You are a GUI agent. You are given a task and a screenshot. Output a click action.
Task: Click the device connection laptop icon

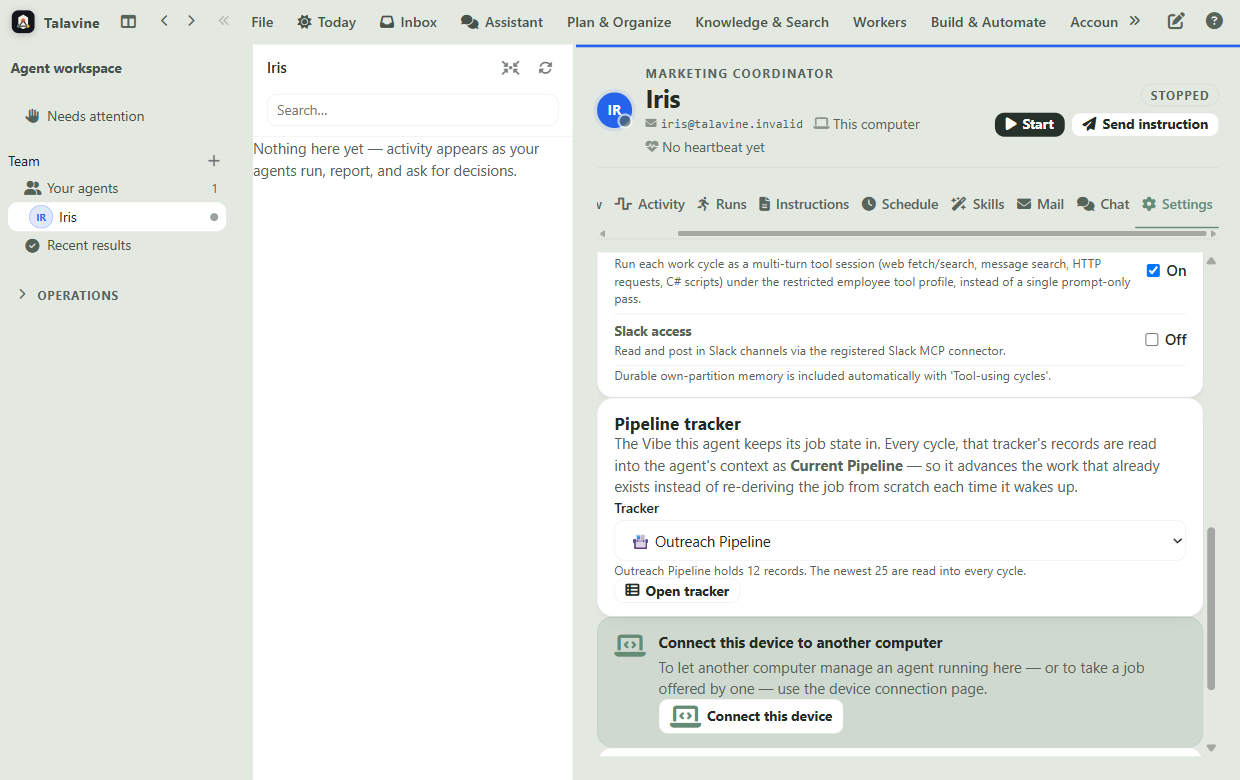tap(630, 645)
